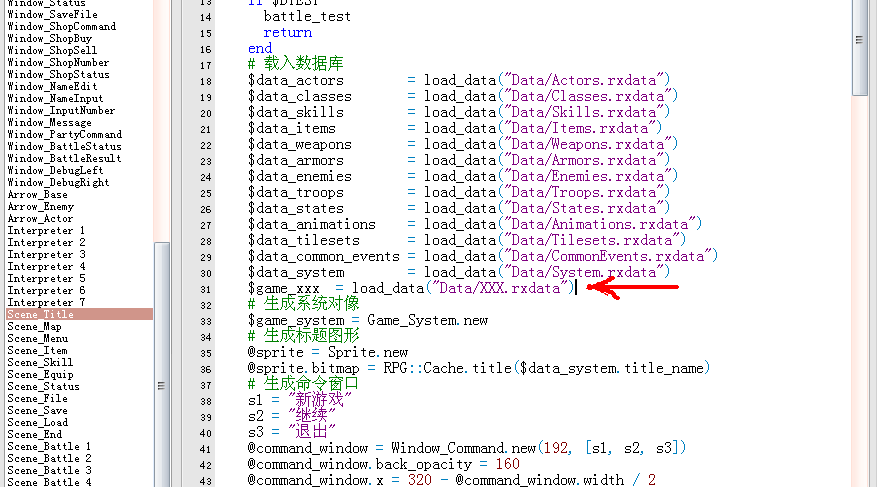877x487 pixels.
Task: Click the Data/Animations.rxdata string
Action: click(x=602, y=225)
